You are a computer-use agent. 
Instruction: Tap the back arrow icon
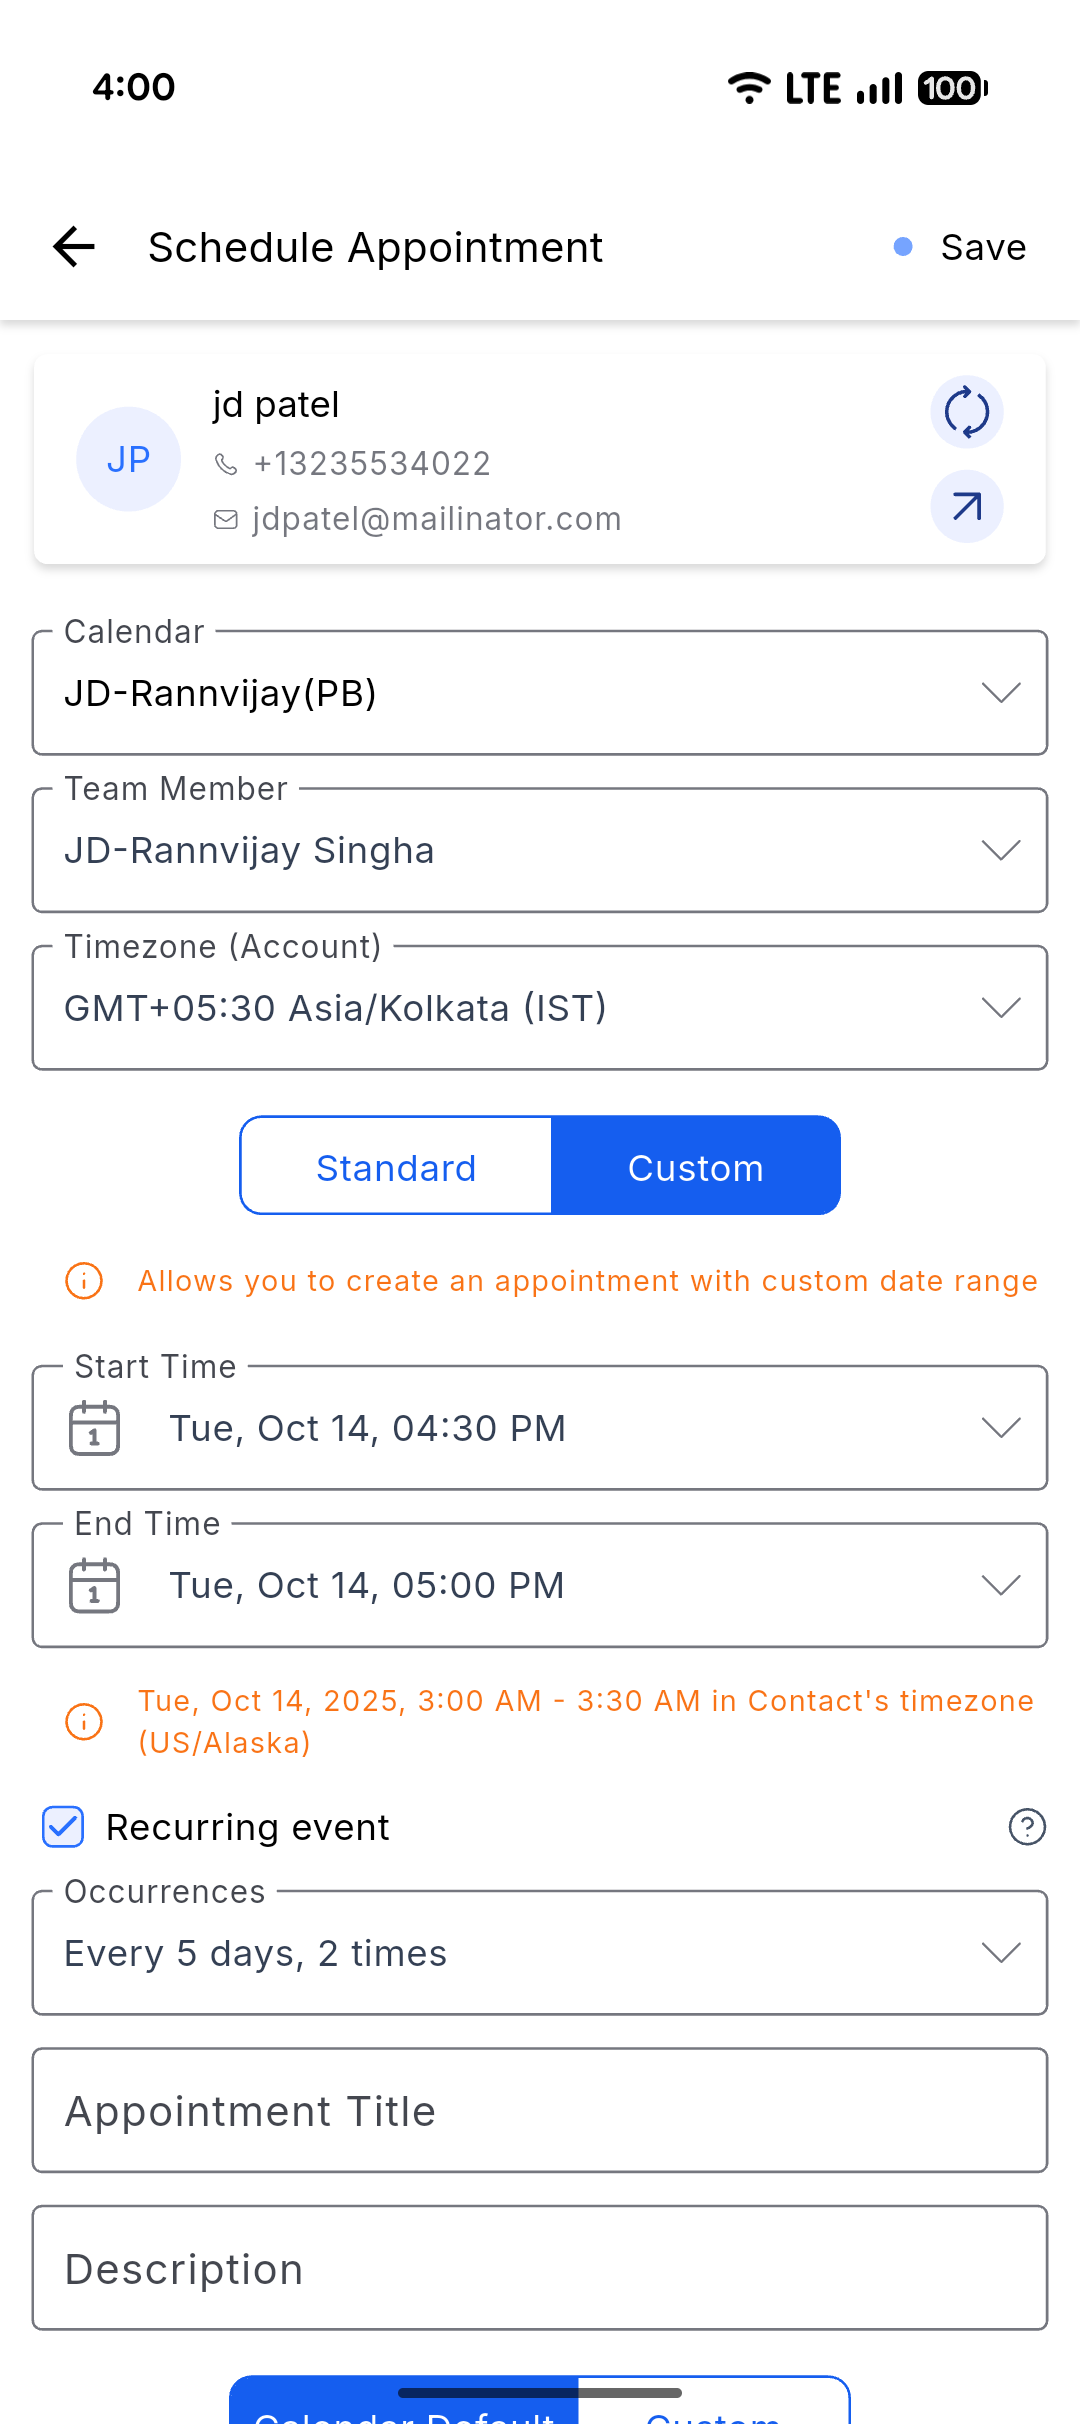74,247
